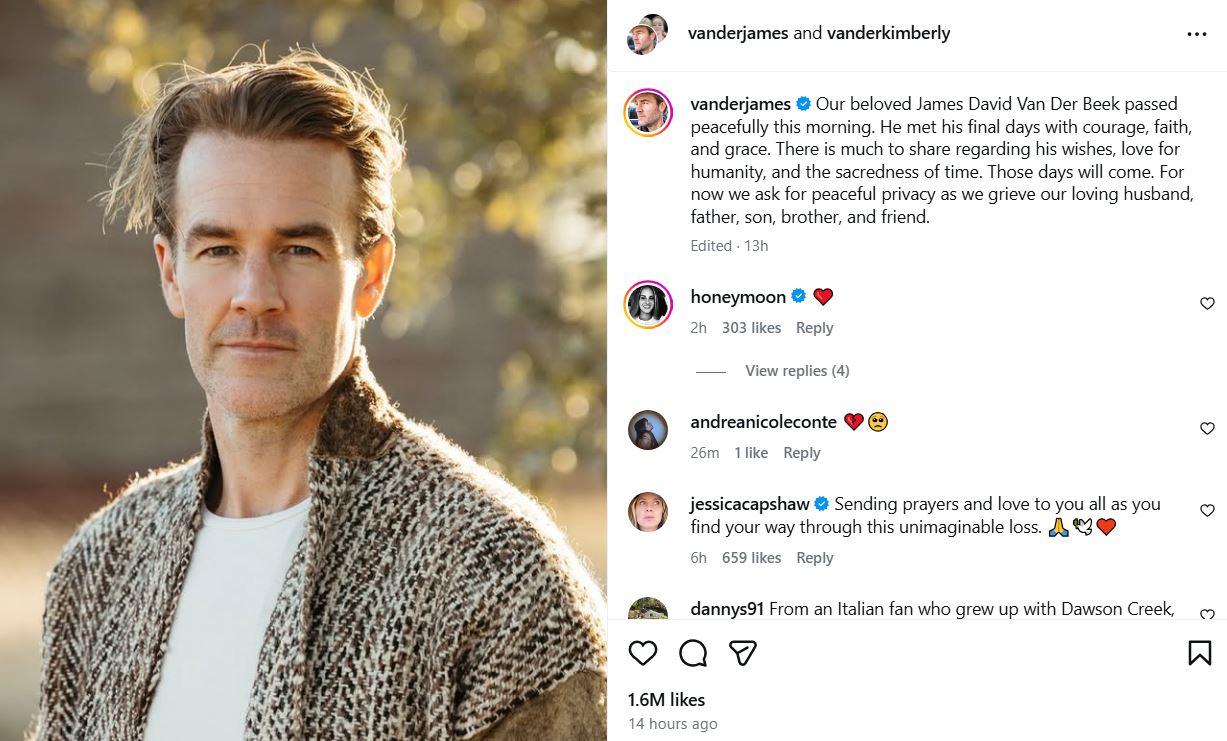Reply to honeymoon's comment
This screenshot has height=741, width=1227.
click(814, 328)
